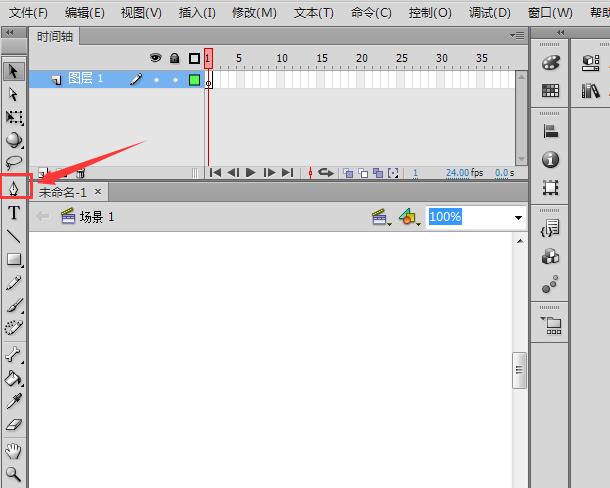The height and width of the screenshot is (488, 610).
Task: Select the 3D Rotation tool
Action: coord(14,140)
